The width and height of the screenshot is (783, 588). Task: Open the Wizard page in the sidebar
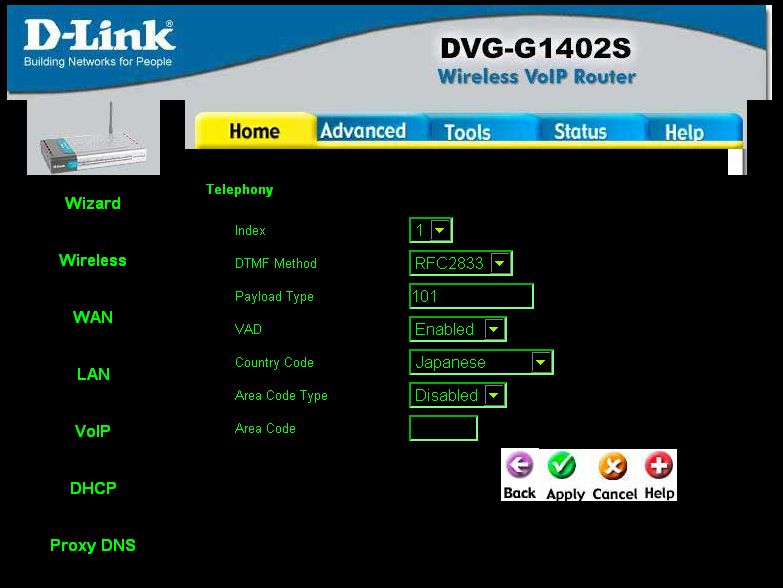tap(93, 203)
